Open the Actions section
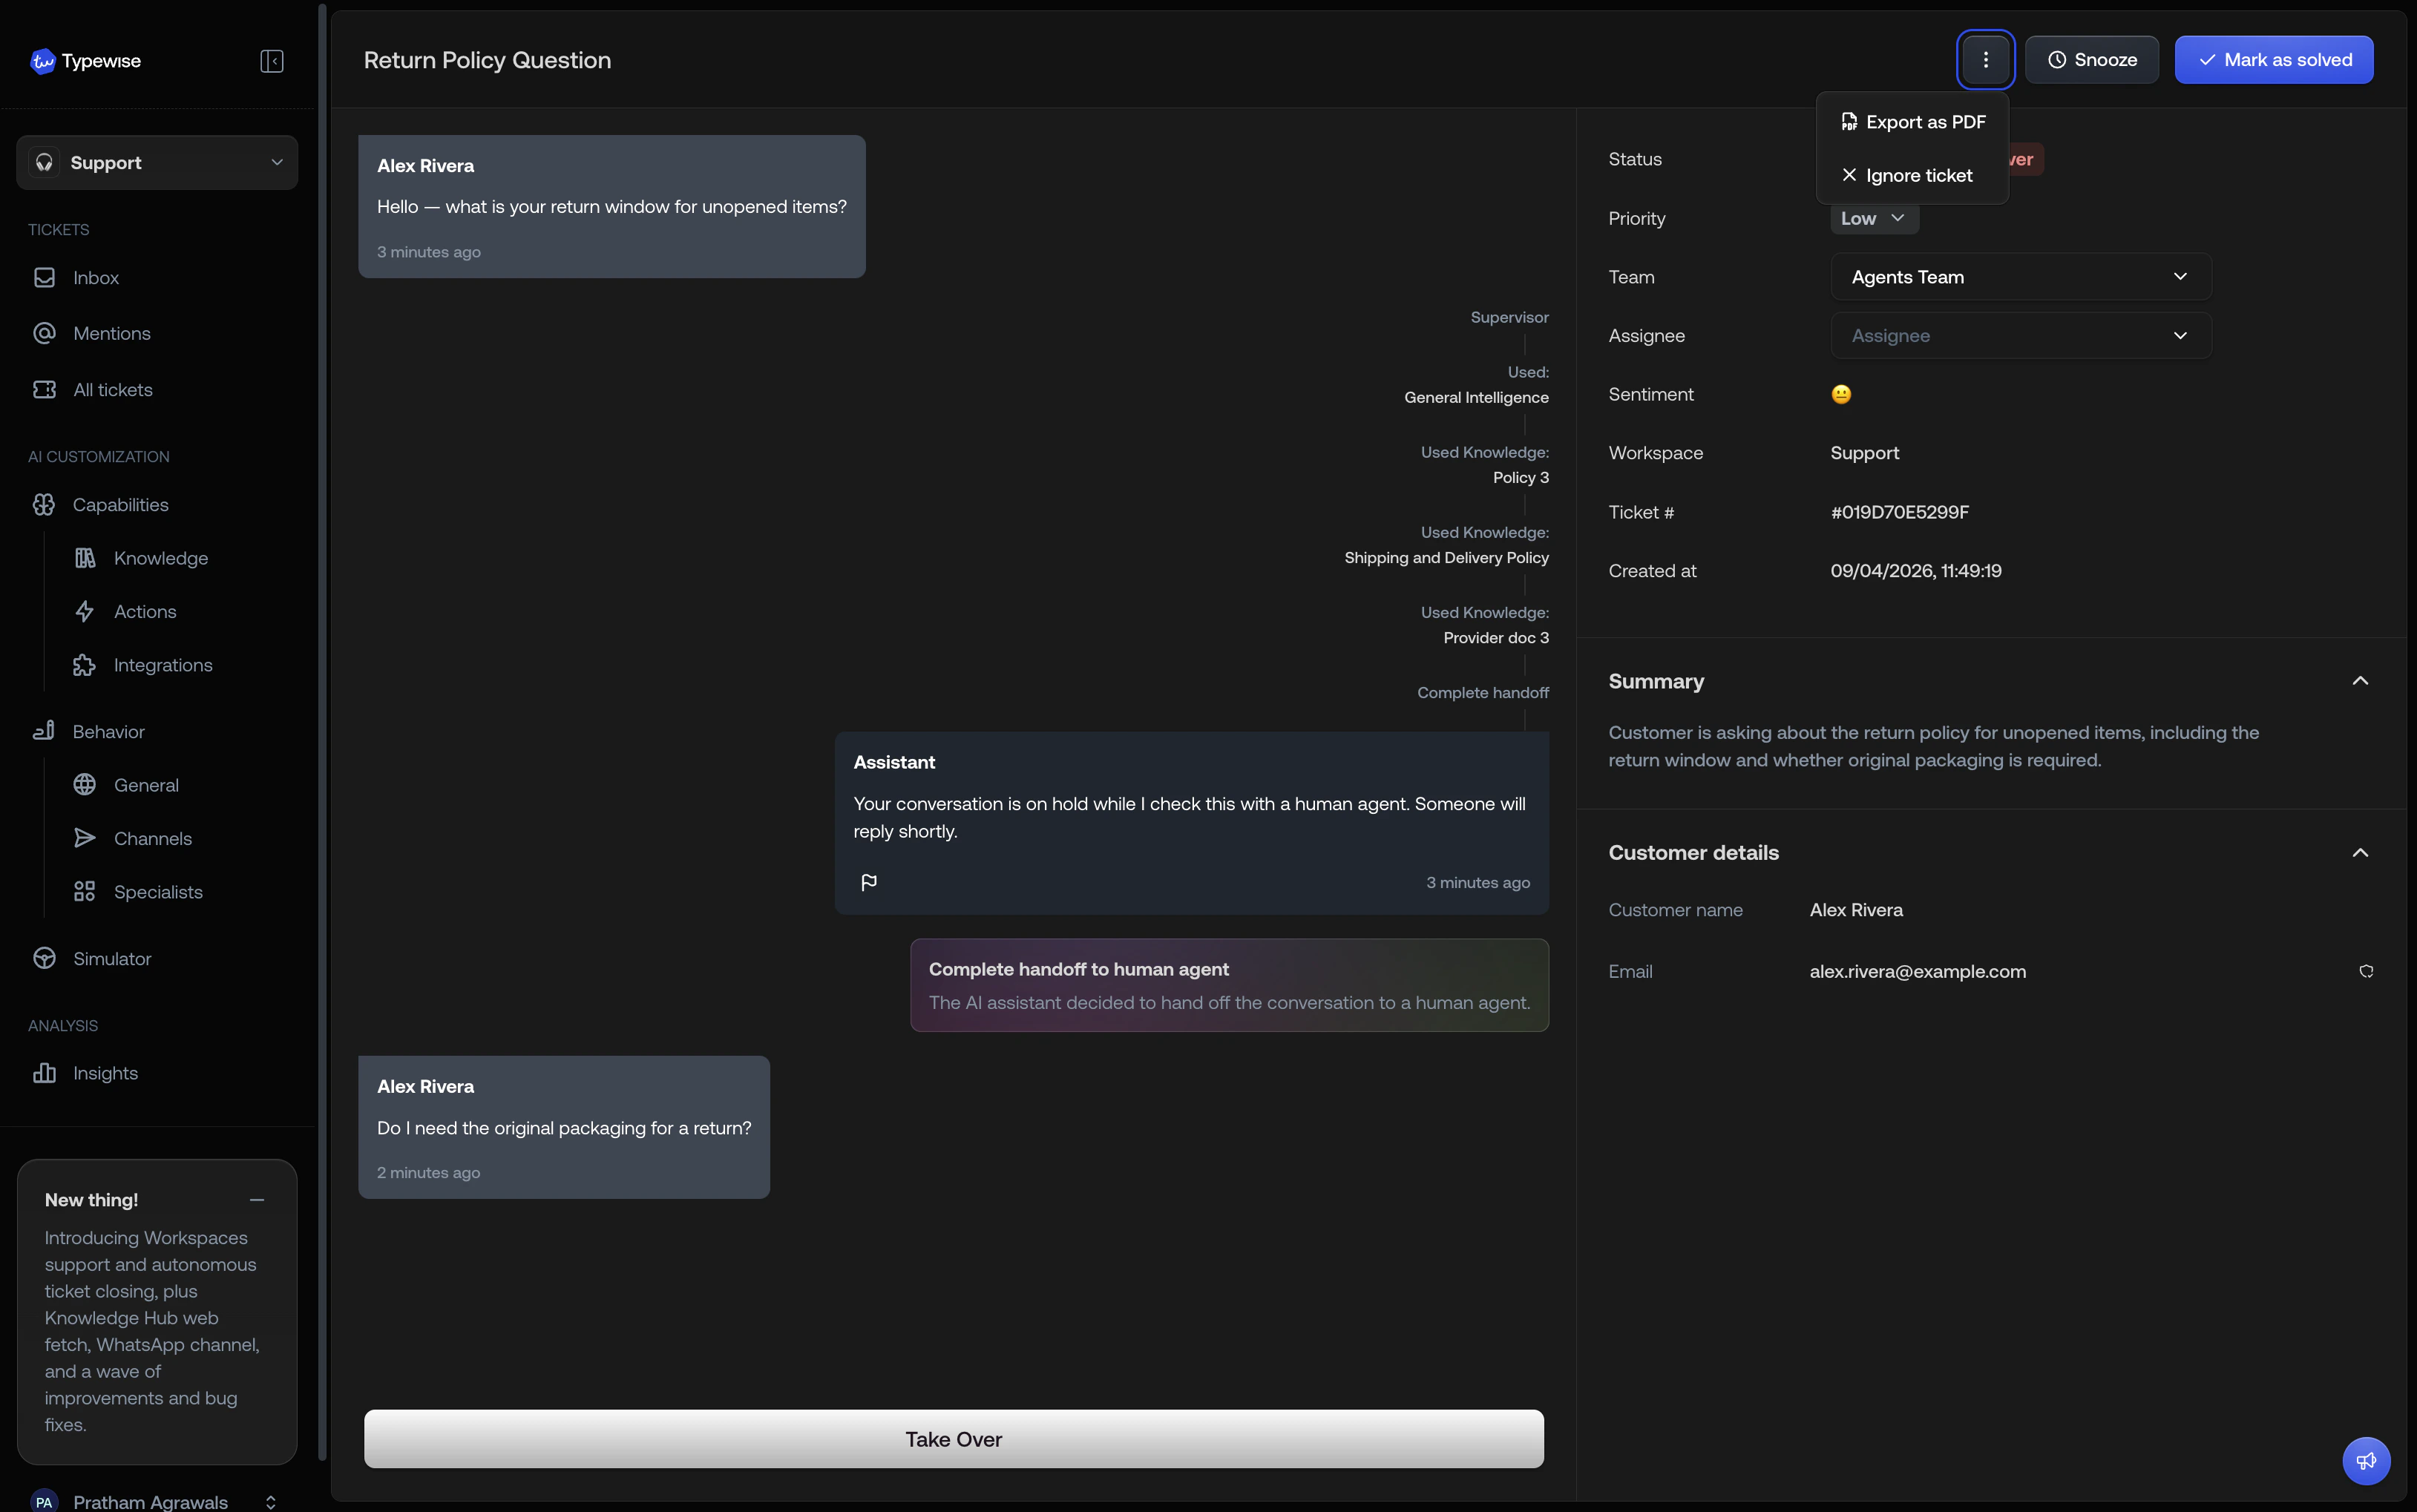Image resolution: width=2417 pixels, height=1512 pixels. 145,611
